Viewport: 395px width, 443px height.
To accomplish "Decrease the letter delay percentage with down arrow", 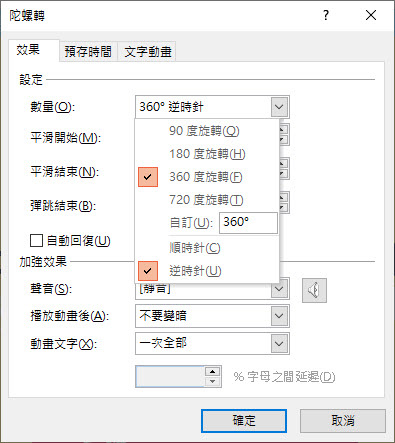I will pyautogui.click(x=213, y=381).
